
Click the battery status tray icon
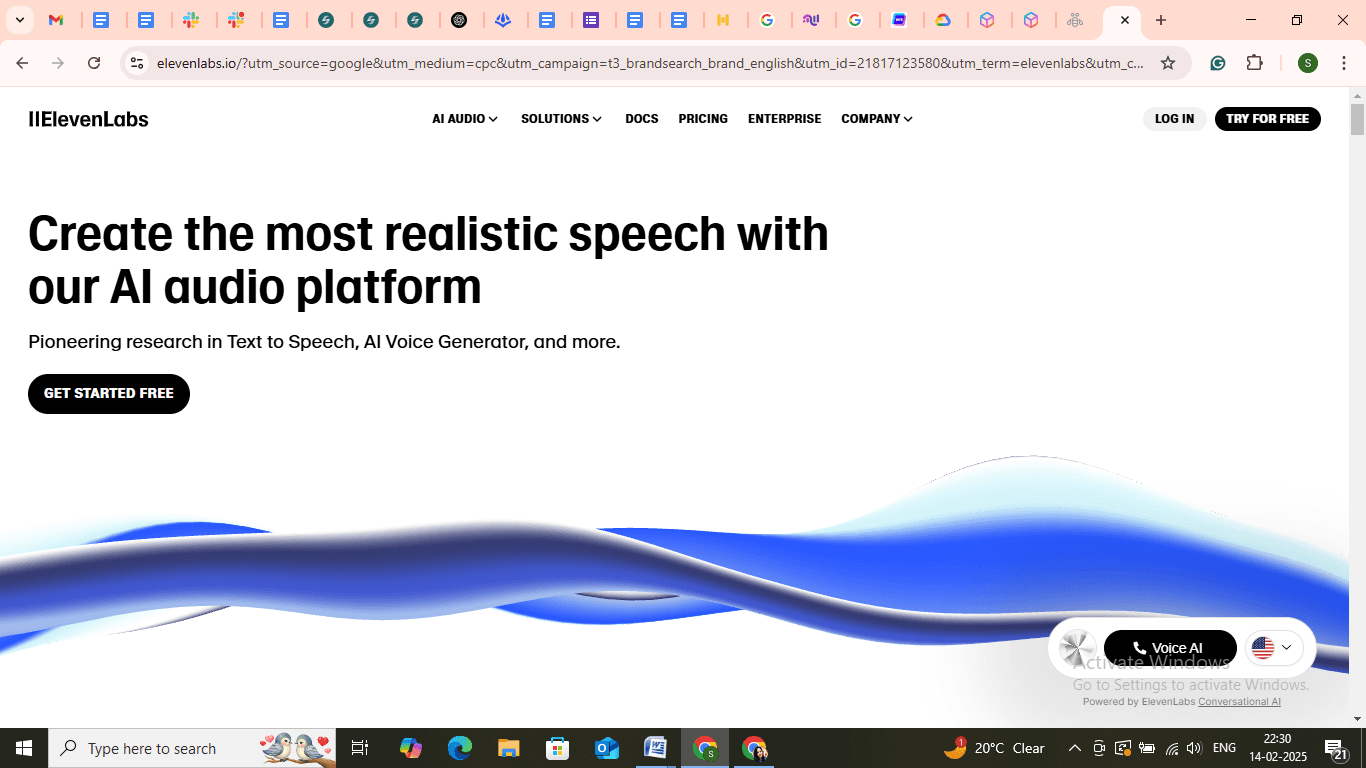tap(1146, 748)
